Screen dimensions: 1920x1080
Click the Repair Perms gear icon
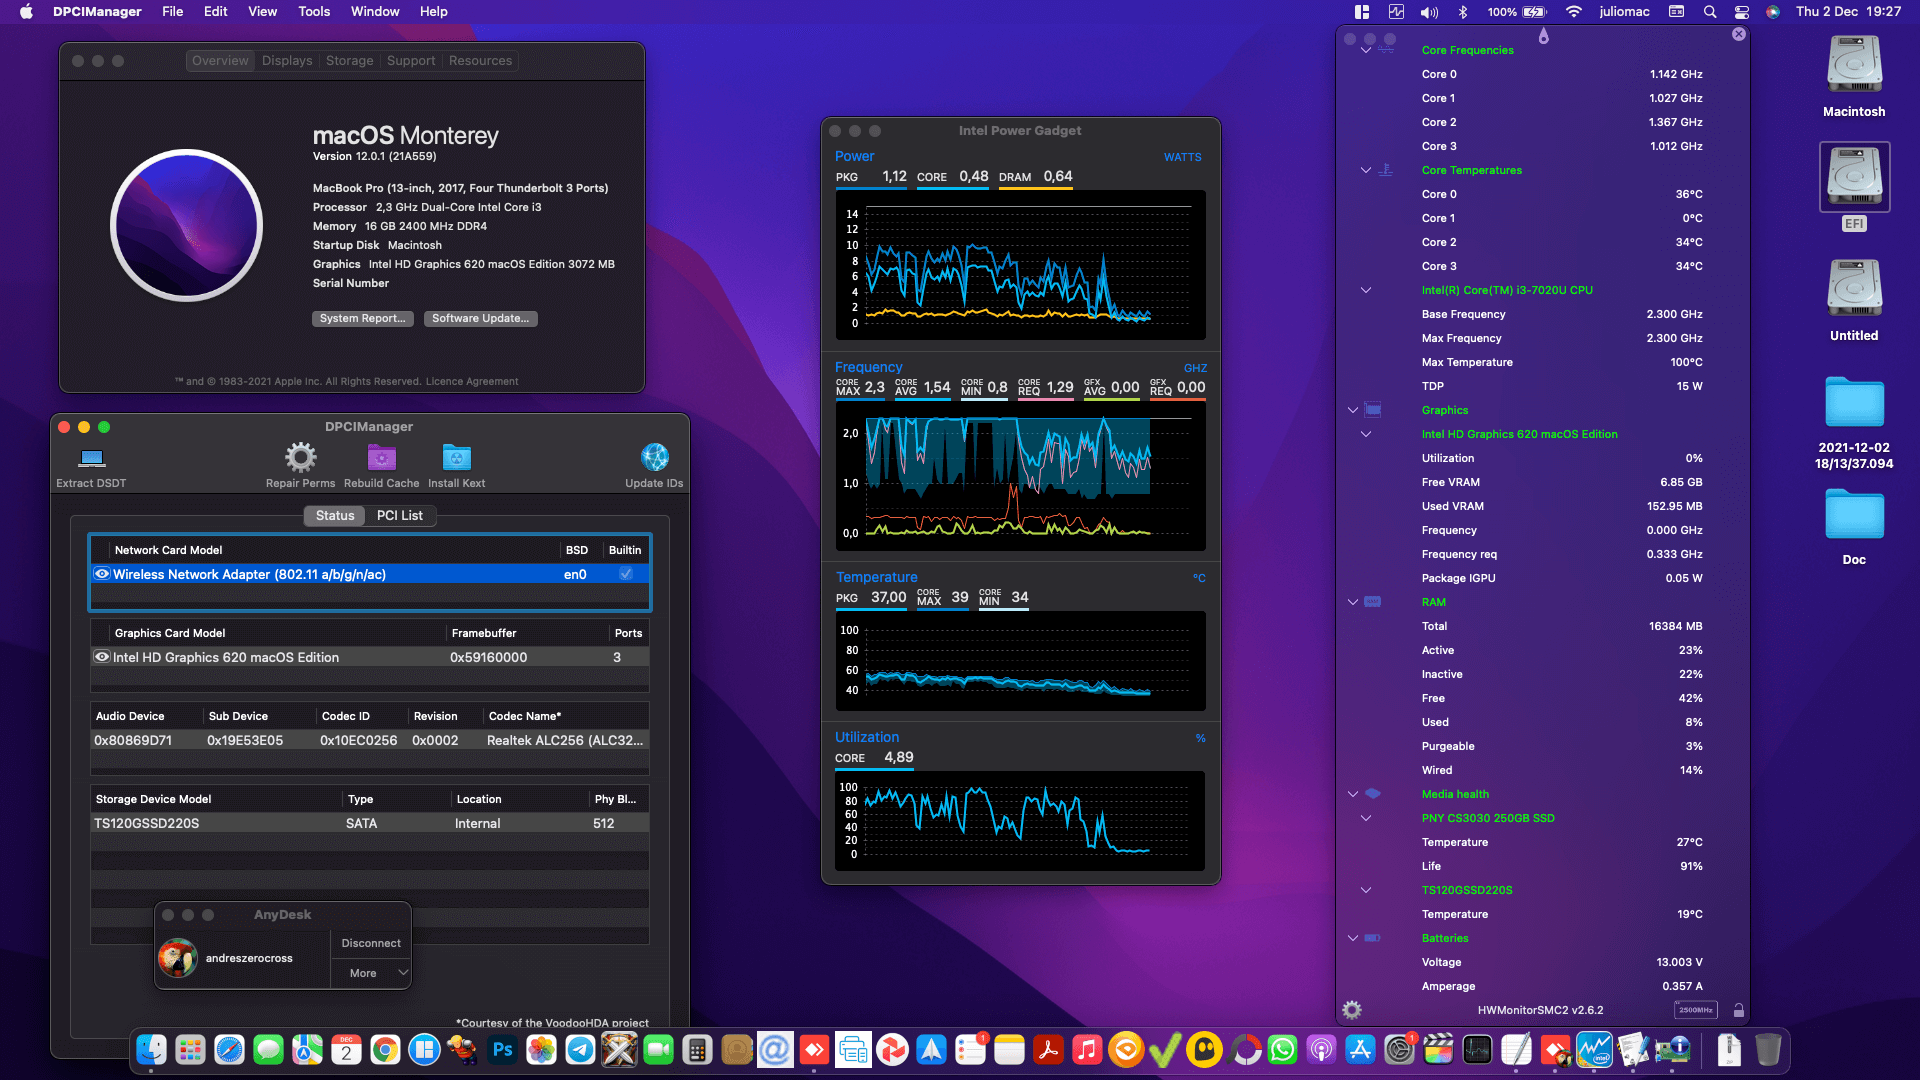pos(300,458)
